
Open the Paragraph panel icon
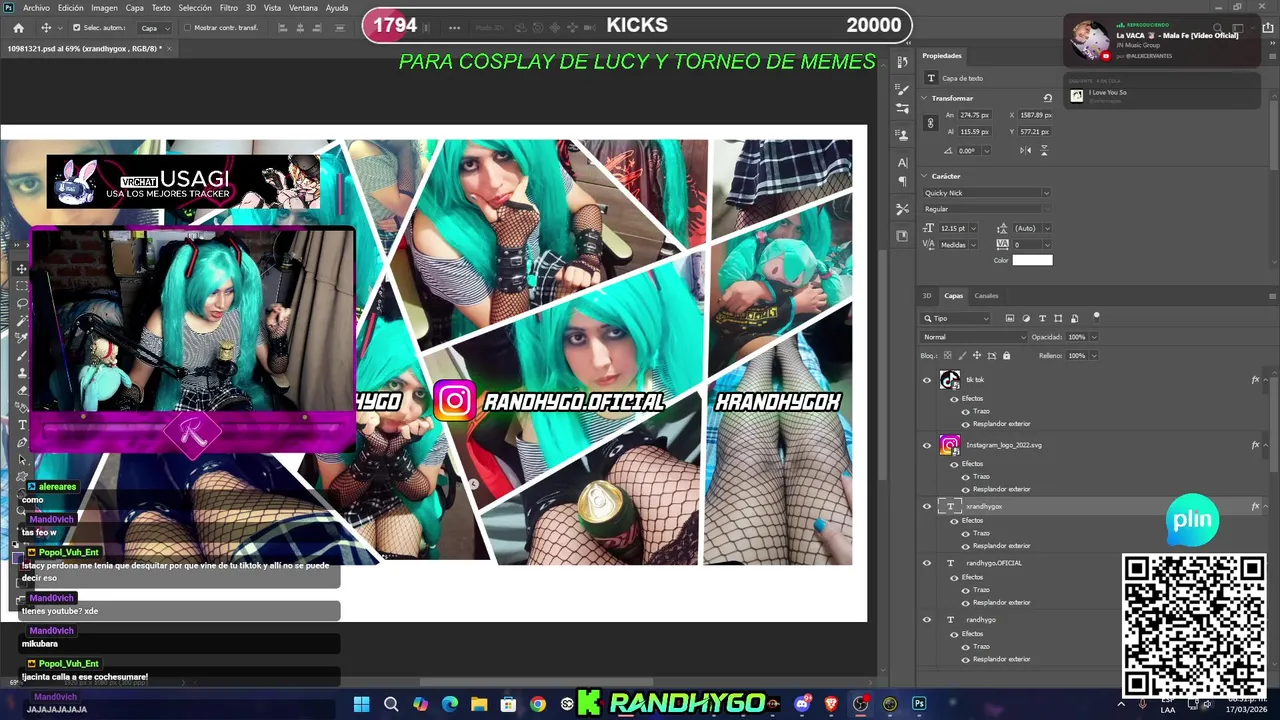(903, 181)
